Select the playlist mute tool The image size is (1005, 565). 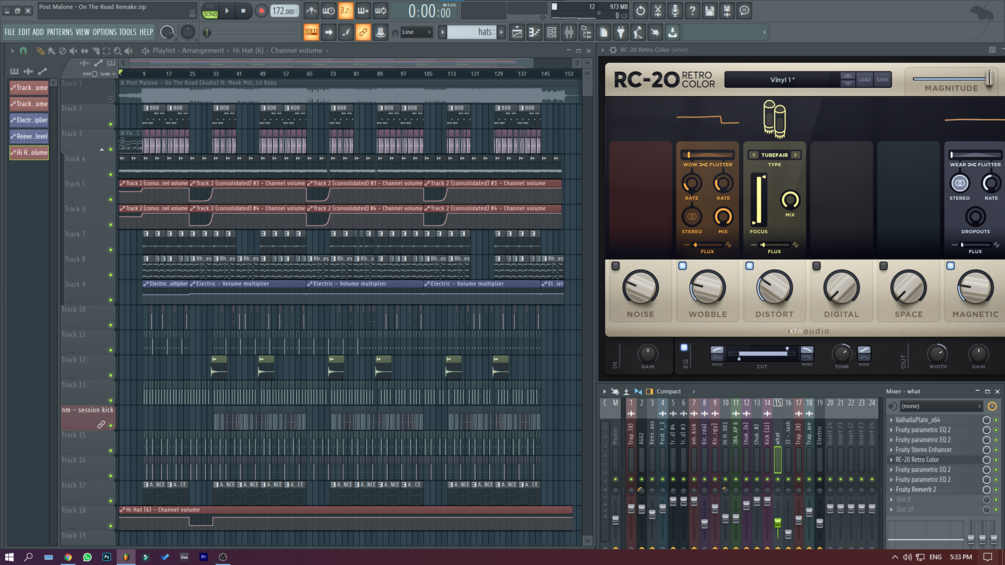[x=73, y=51]
